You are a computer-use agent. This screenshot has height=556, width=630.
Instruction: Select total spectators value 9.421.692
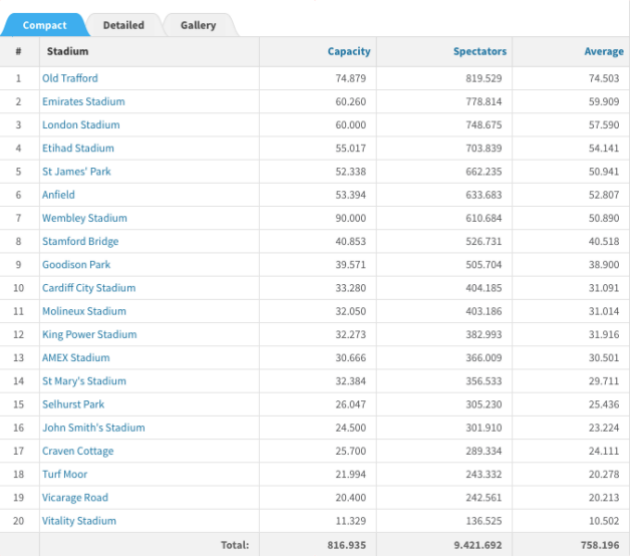(x=478, y=545)
